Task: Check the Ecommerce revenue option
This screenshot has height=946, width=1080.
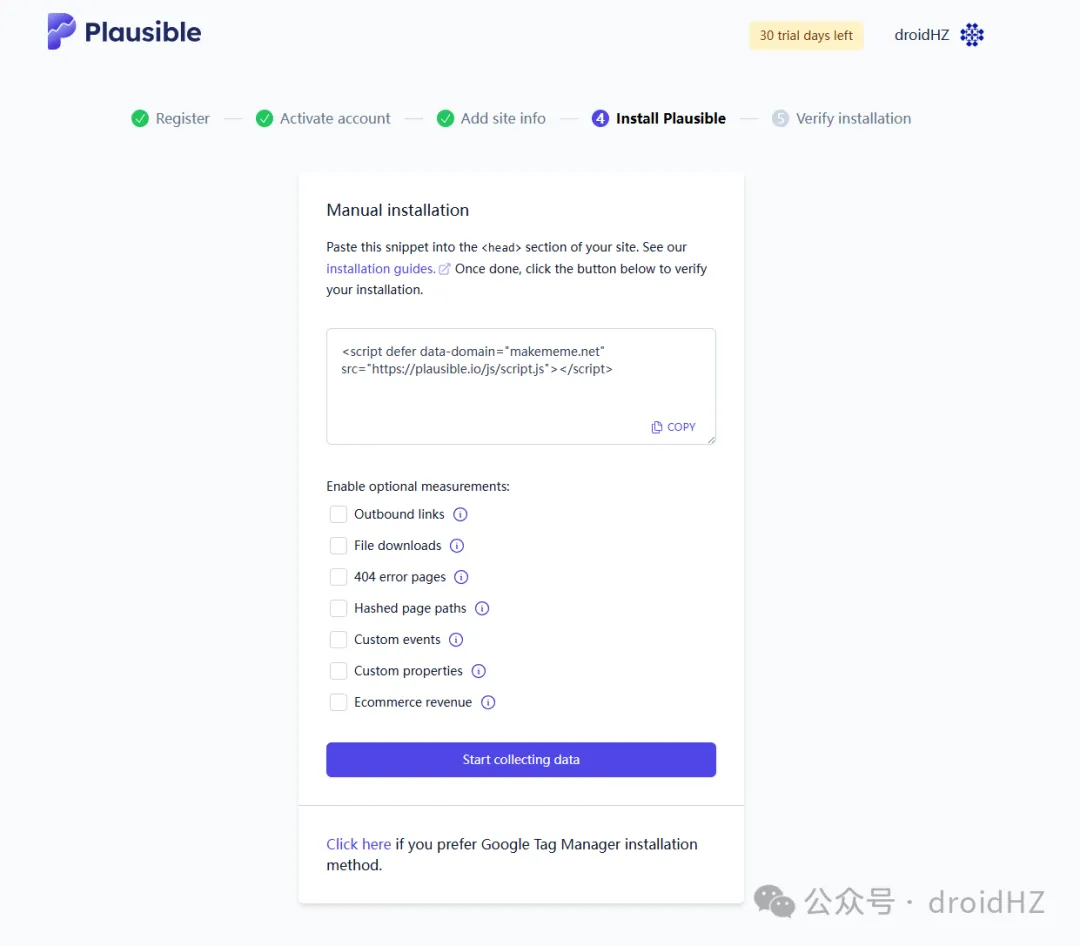Action: click(338, 702)
